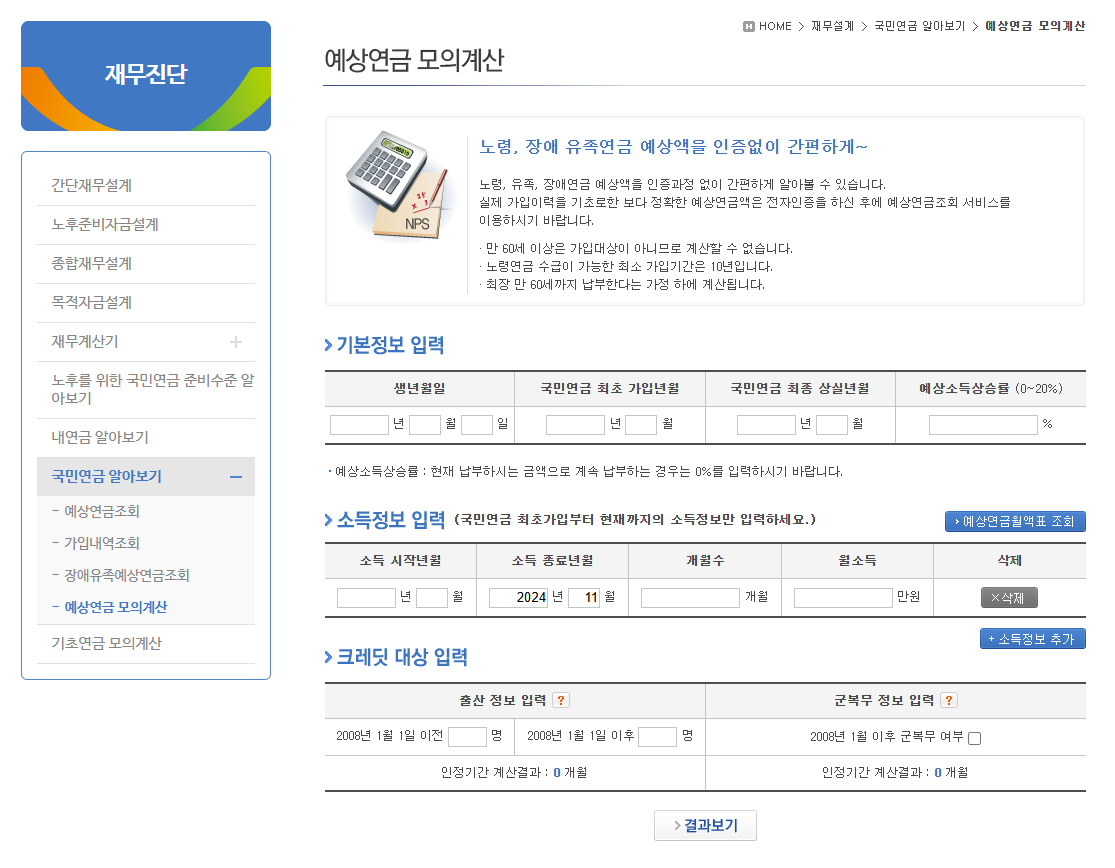This screenshot has height=868, width=1115.
Task: Click the 크레딧 대상 입력 section heading
Action: pyautogui.click(x=402, y=657)
